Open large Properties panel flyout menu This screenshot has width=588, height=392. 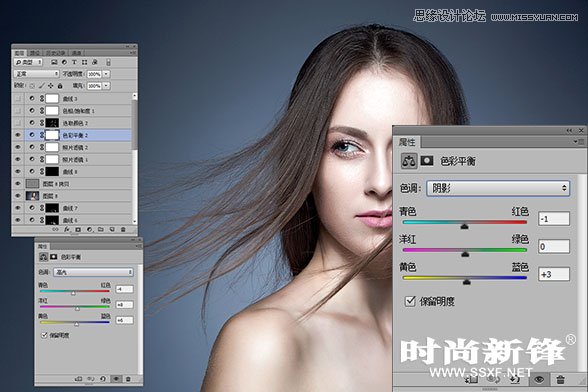[578, 141]
